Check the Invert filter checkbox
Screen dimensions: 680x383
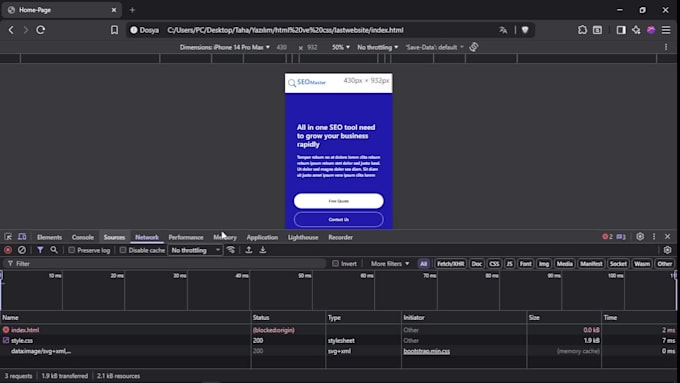pos(335,264)
